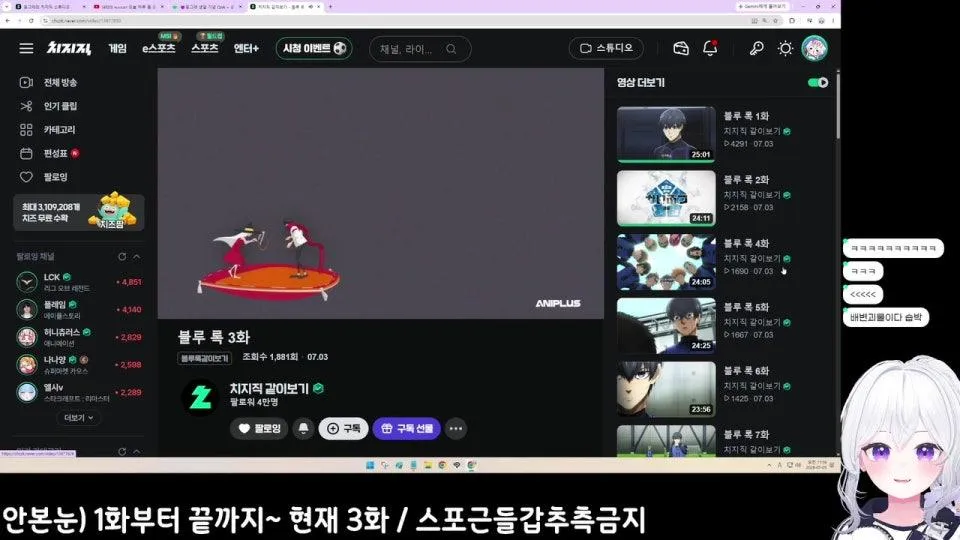Open the 나나양 channel
Screen dimensions: 960x540
pos(79,365)
